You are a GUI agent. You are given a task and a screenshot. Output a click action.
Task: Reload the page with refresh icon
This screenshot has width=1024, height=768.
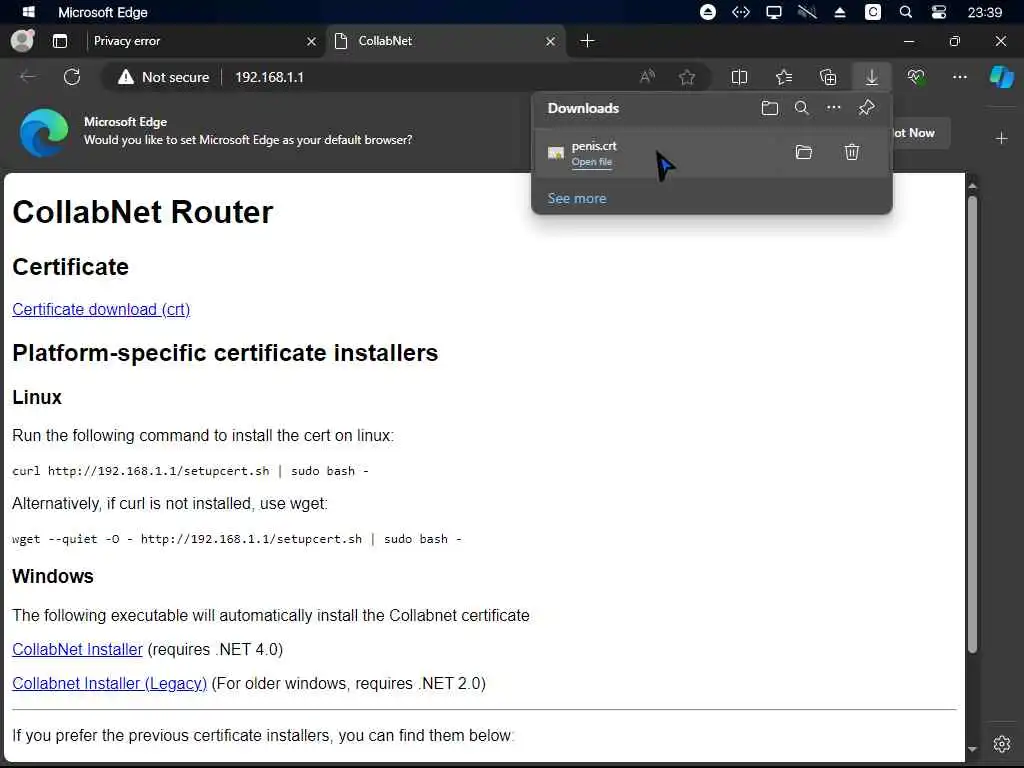click(72, 77)
